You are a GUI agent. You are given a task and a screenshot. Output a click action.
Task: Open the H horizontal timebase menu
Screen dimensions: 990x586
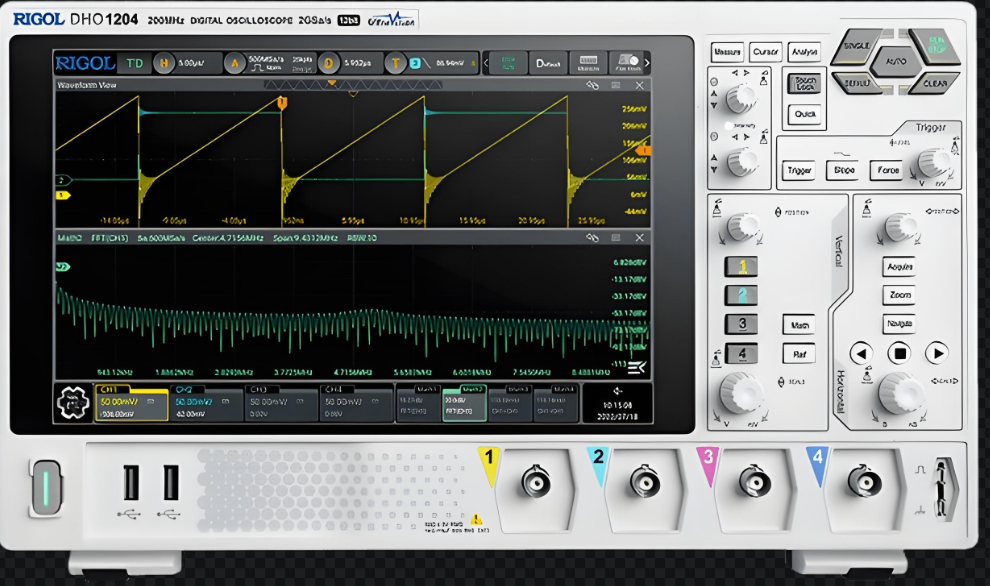(164, 63)
